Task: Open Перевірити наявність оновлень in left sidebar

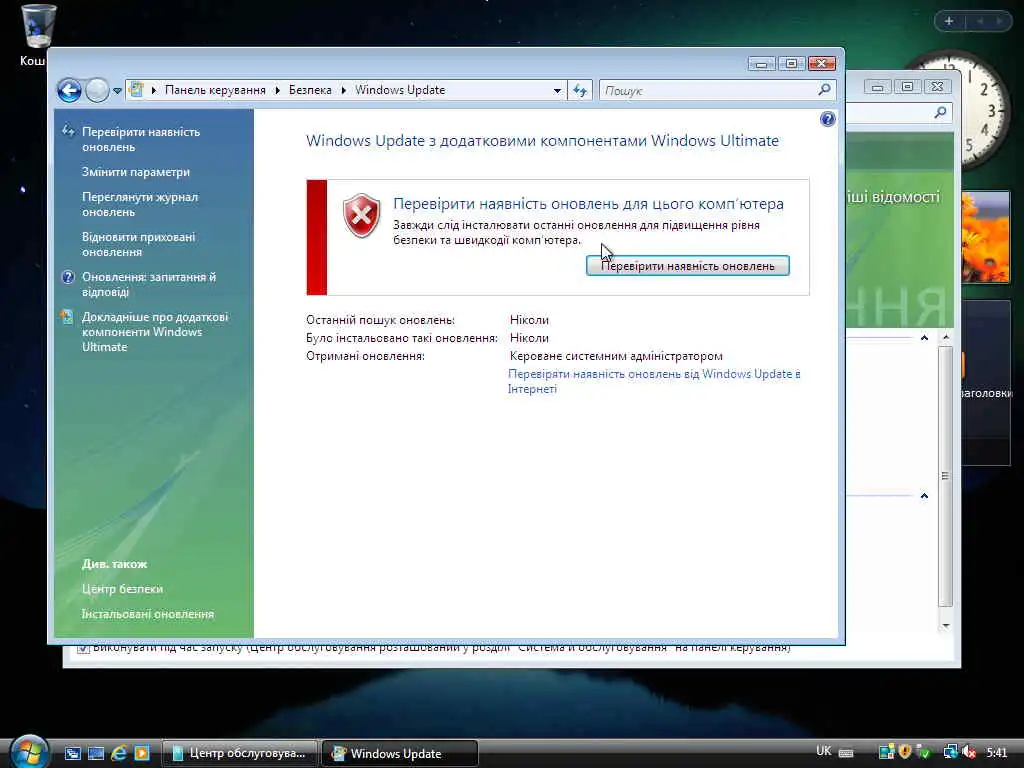Action: point(140,139)
